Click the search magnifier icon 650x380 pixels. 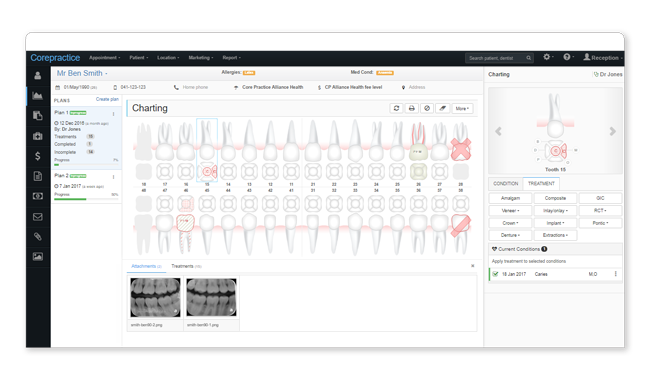coord(529,58)
